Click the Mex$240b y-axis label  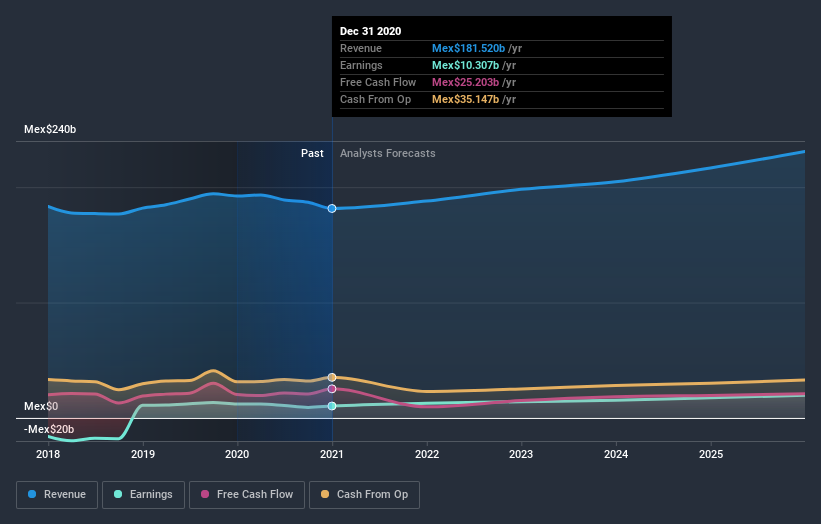50,129
